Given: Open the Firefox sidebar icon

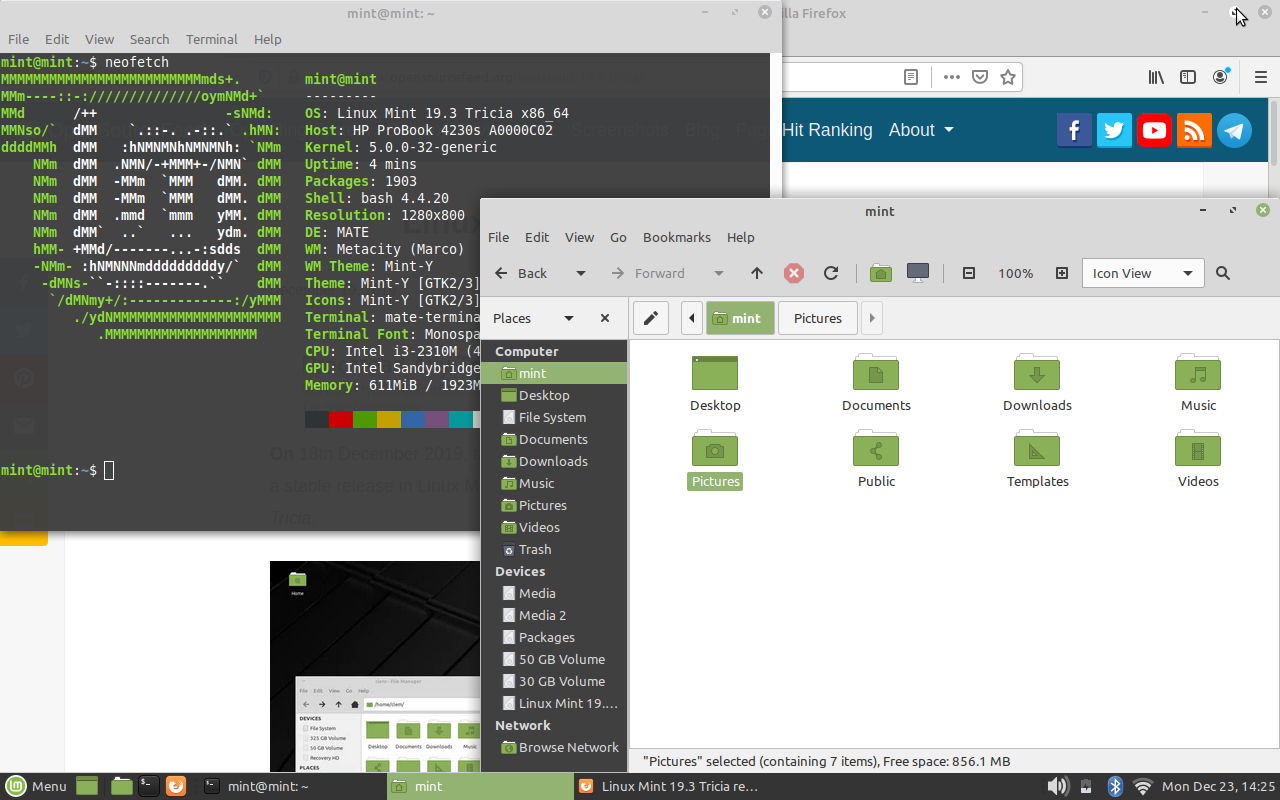Looking at the screenshot, I should click(x=1188, y=76).
